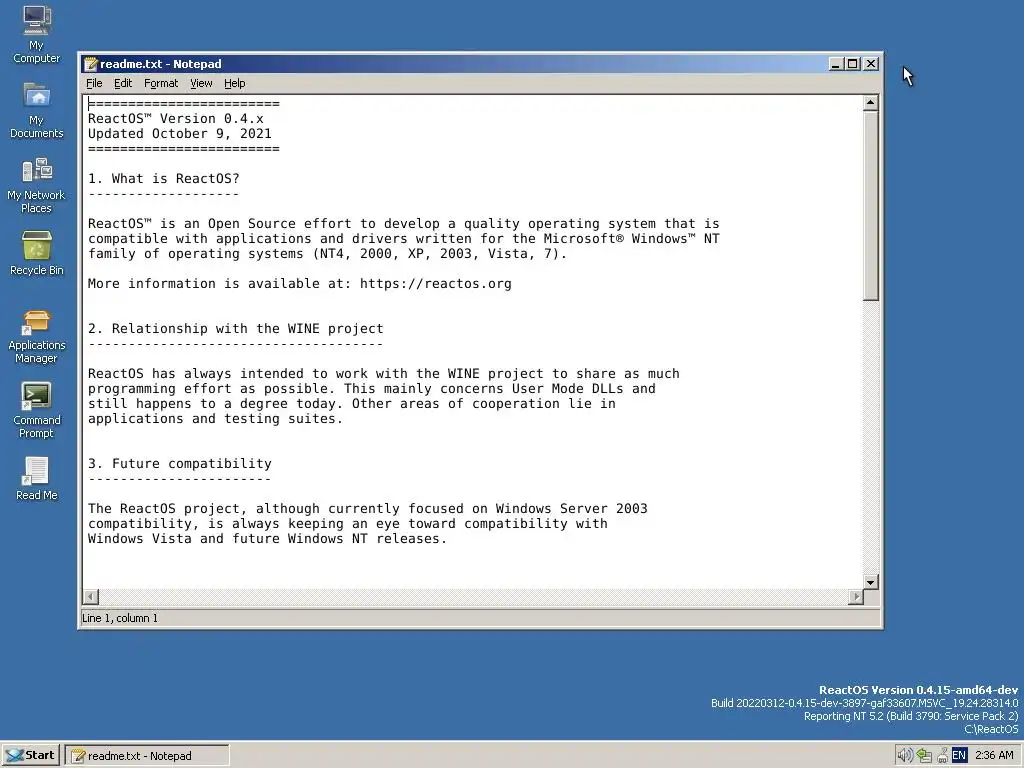Click the Notepad icon in title bar
Image resolution: width=1024 pixels, height=768 pixels.
coord(91,64)
